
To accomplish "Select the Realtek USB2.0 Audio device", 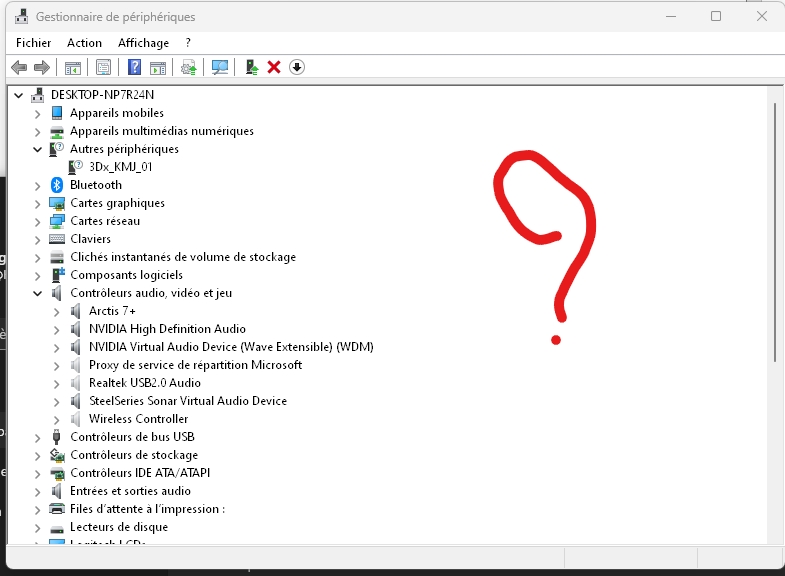I will point(144,383).
